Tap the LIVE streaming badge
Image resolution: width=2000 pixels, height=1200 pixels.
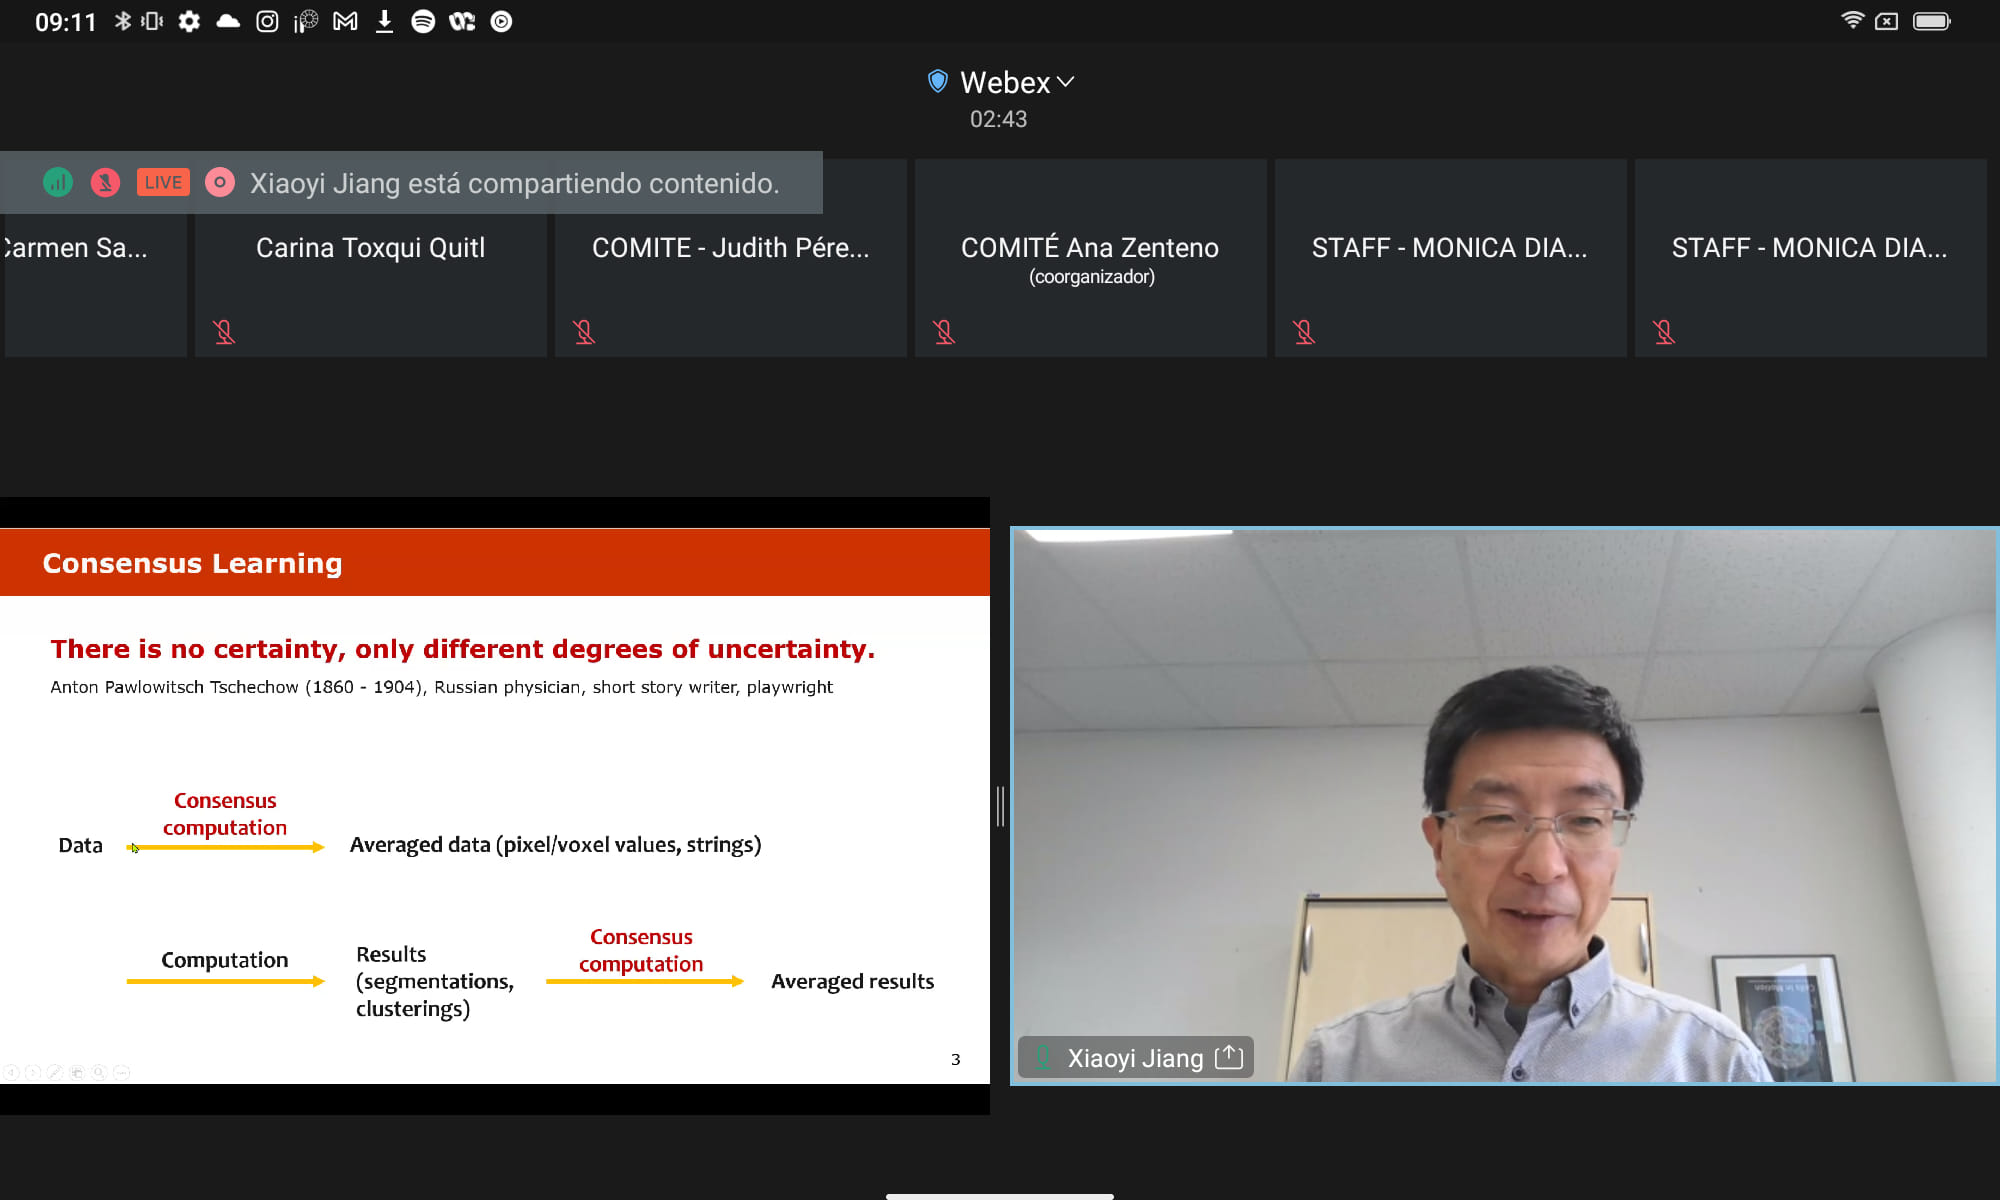tap(163, 182)
